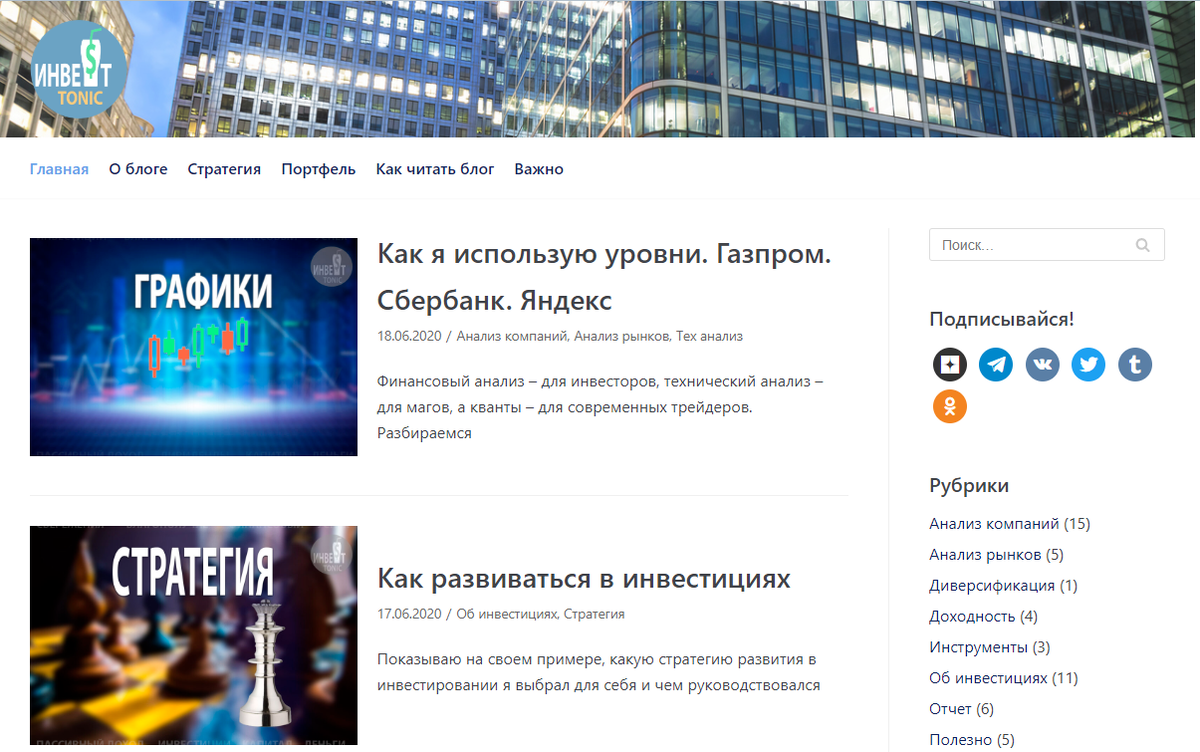Click the Invest Tonic site logo
Image resolution: width=1200 pixels, height=752 pixels.
coord(79,70)
